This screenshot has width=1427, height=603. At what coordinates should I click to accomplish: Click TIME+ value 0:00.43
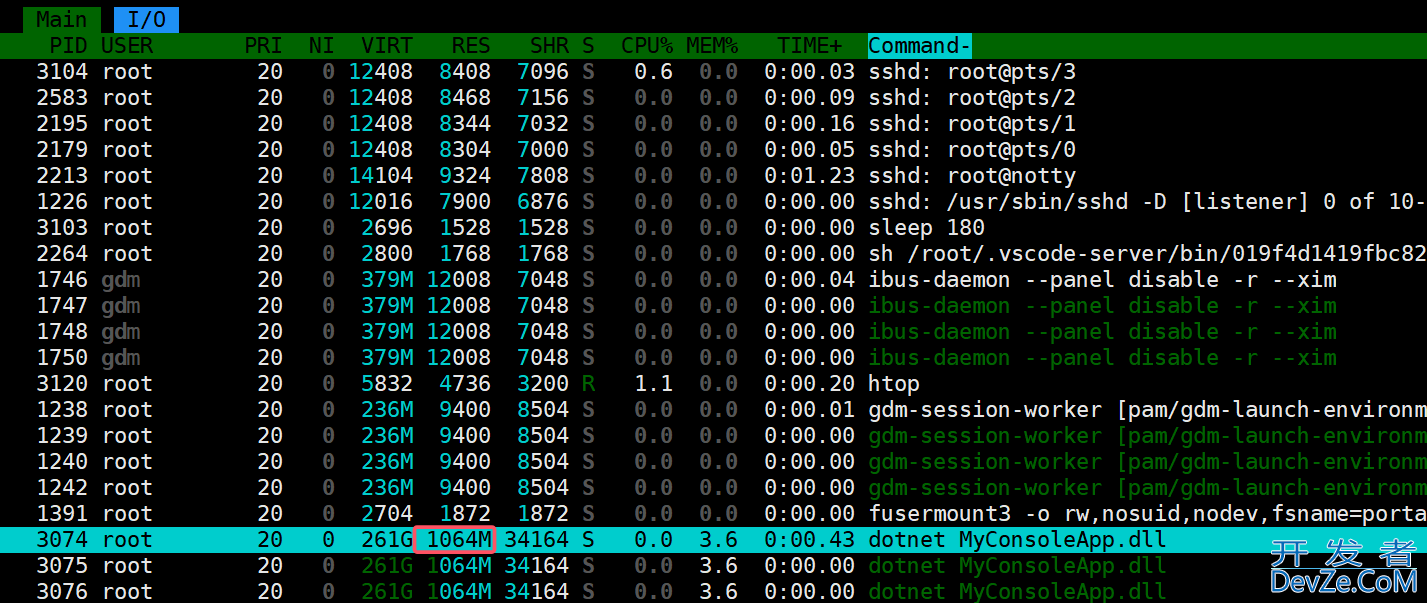(x=810, y=540)
